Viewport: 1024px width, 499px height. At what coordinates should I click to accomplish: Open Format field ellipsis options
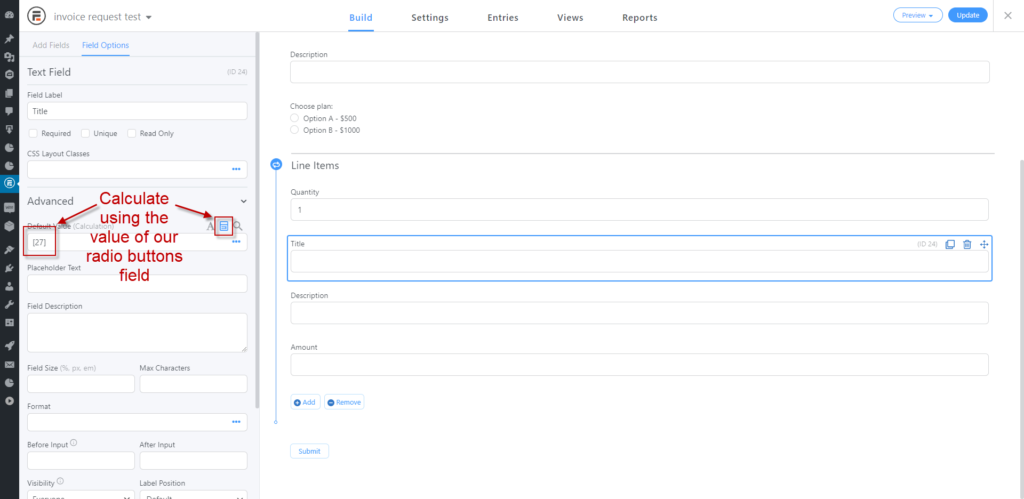point(236,423)
